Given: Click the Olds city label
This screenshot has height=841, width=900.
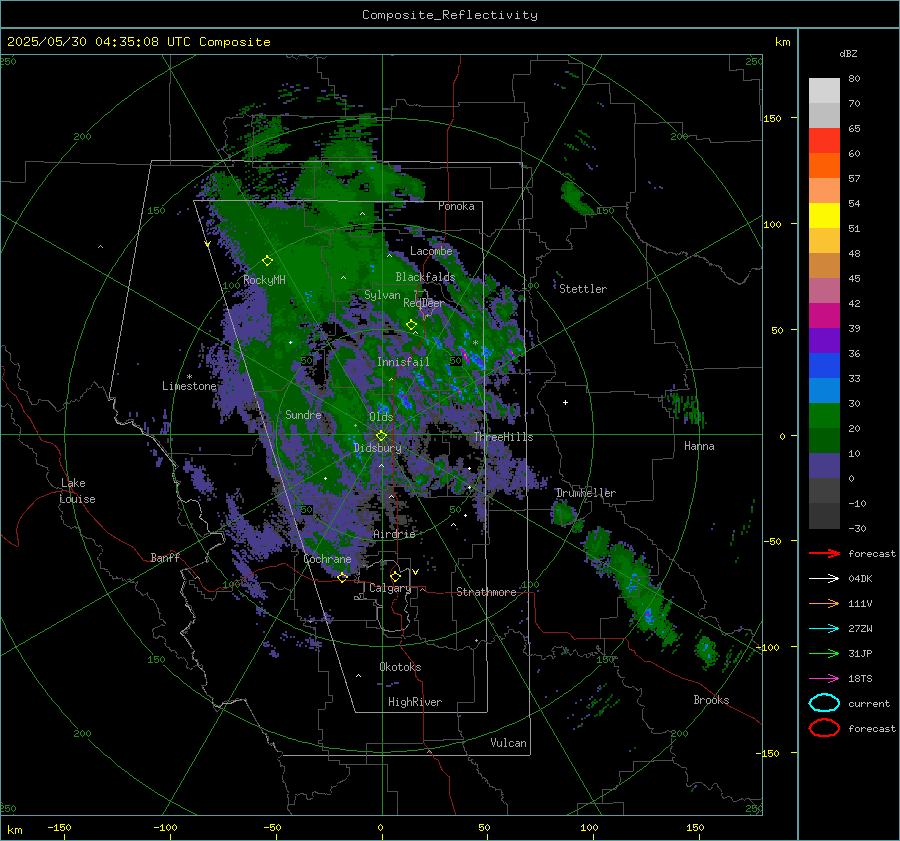Looking at the screenshot, I should tap(381, 417).
